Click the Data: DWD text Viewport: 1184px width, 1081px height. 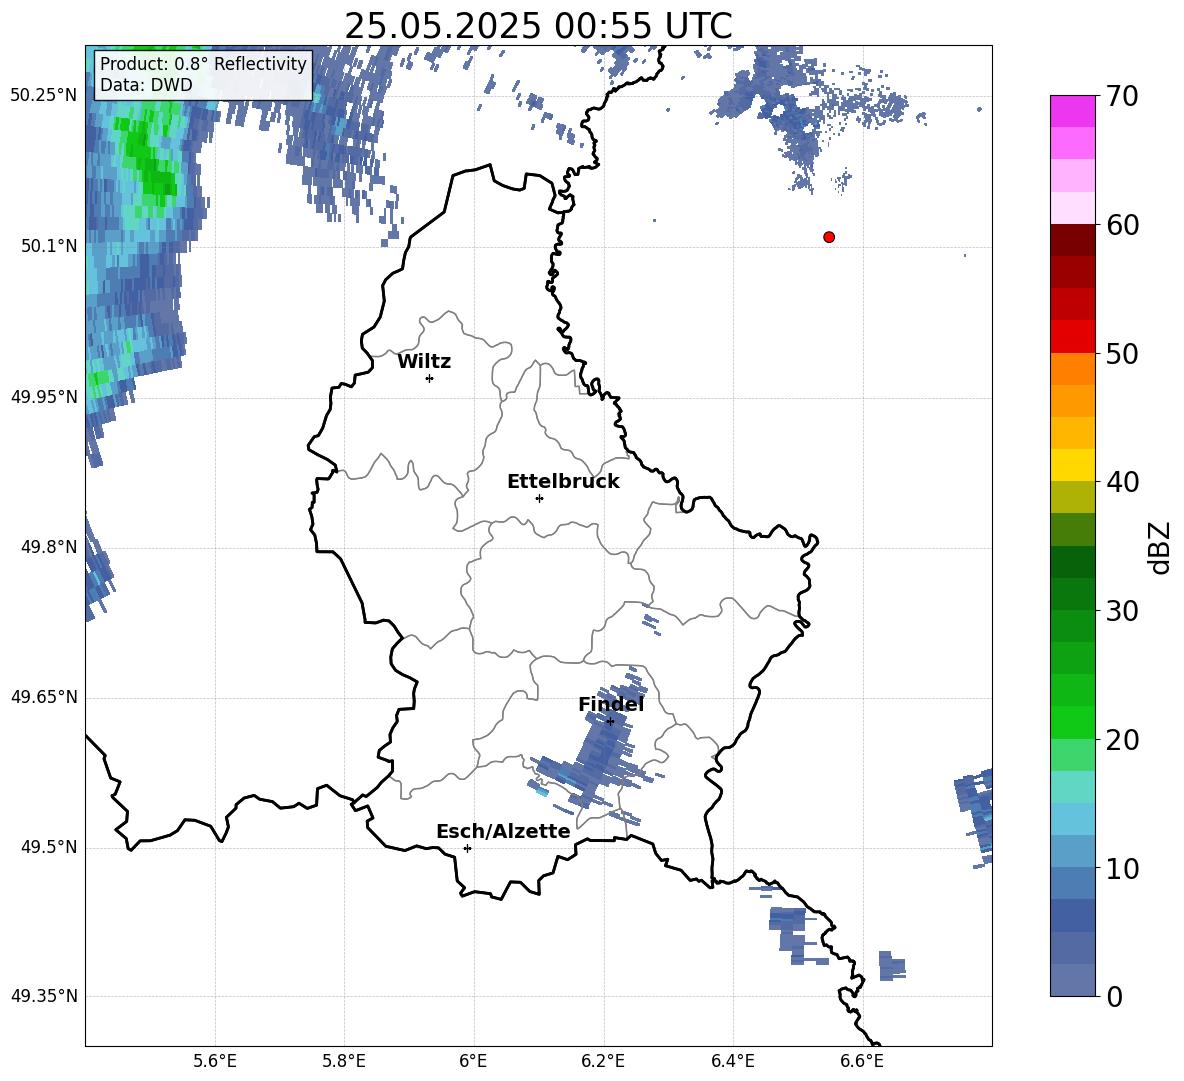point(146,85)
